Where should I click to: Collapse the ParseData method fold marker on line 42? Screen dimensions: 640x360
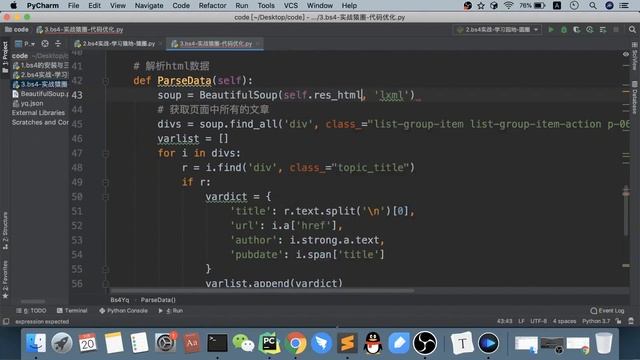click(x=106, y=81)
